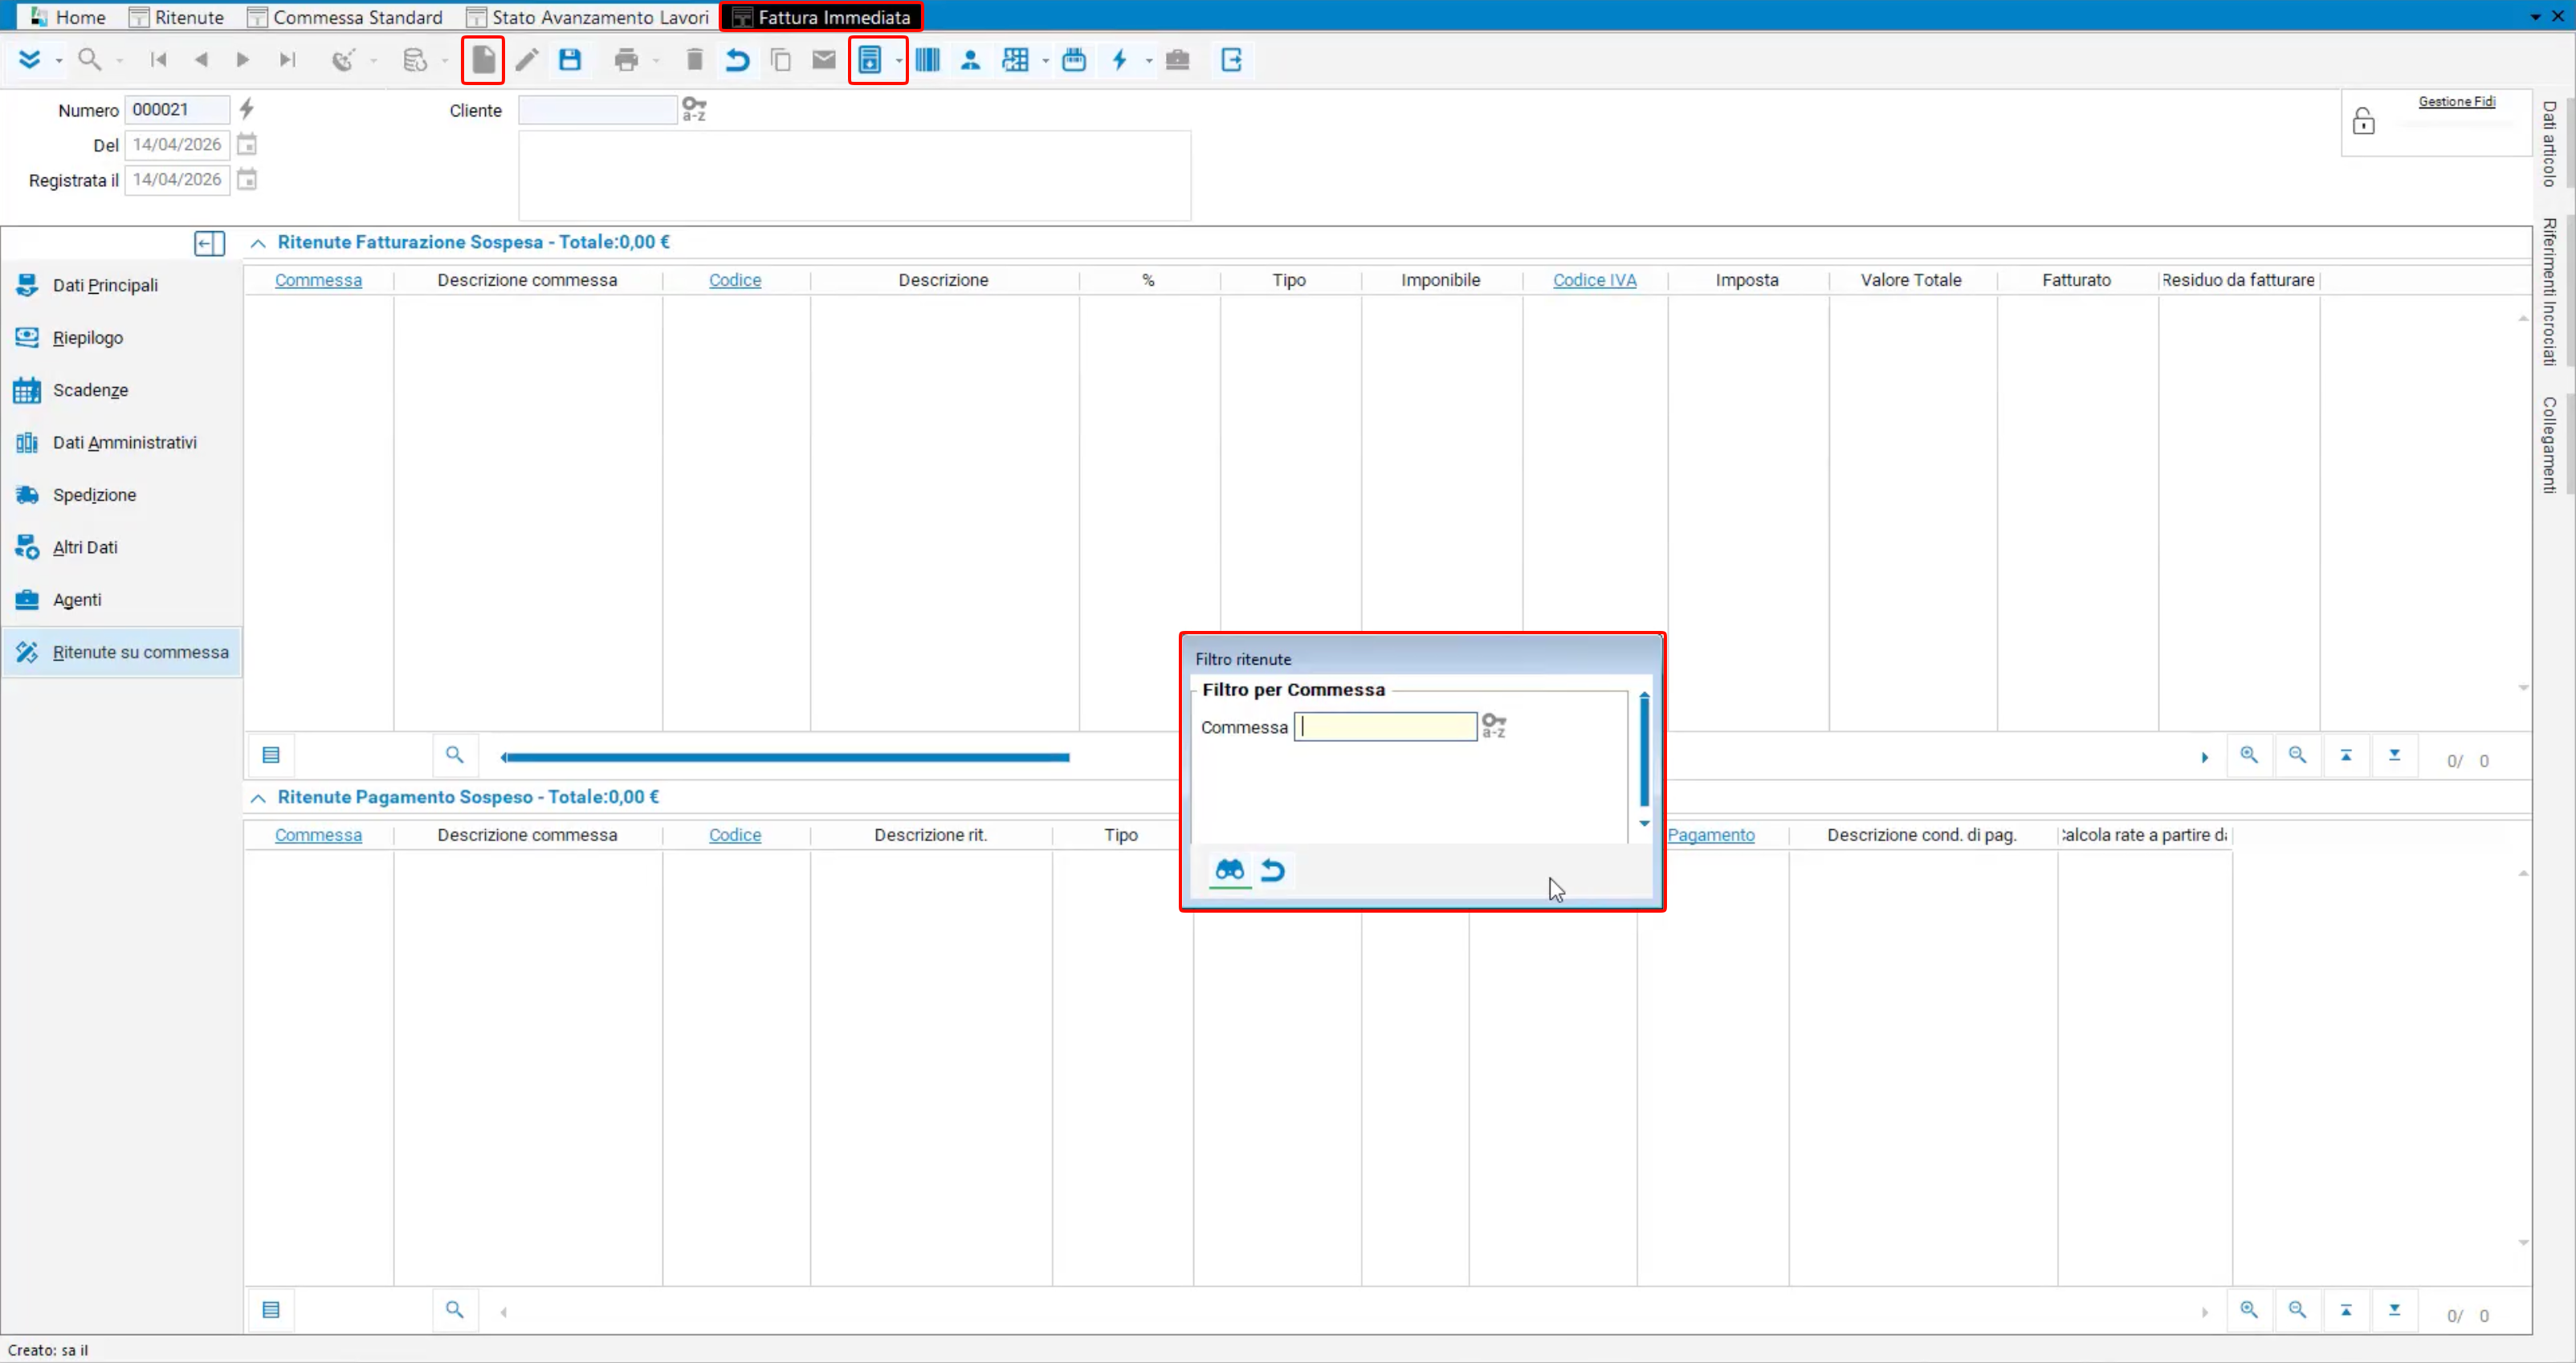Open the Dati Principali section
The width and height of the screenshot is (2576, 1363).
click(x=122, y=285)
